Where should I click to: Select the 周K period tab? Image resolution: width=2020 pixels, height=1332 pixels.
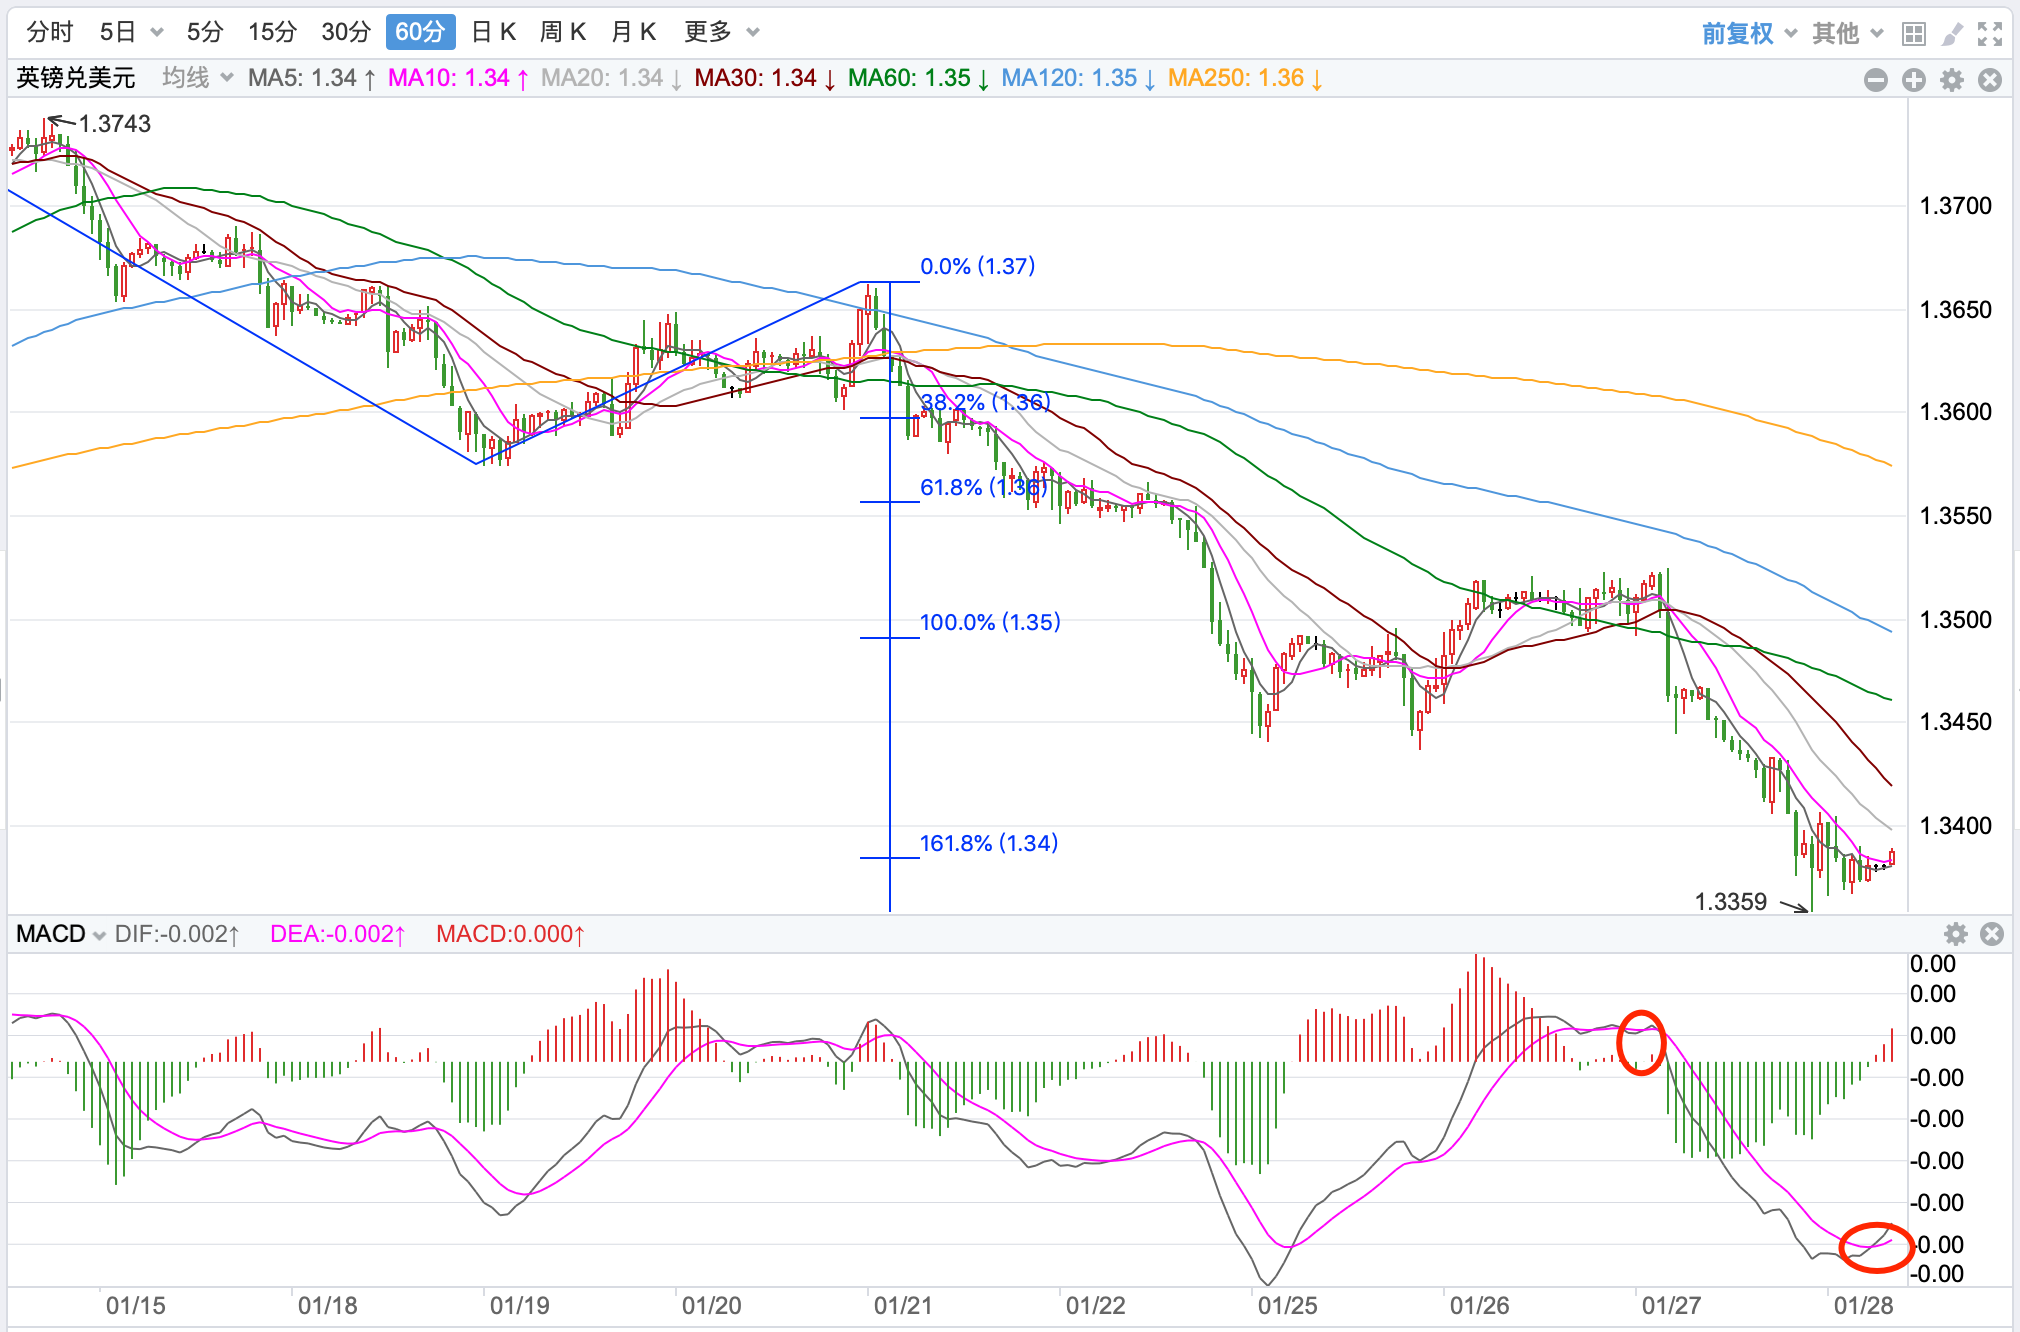point(563,32)
